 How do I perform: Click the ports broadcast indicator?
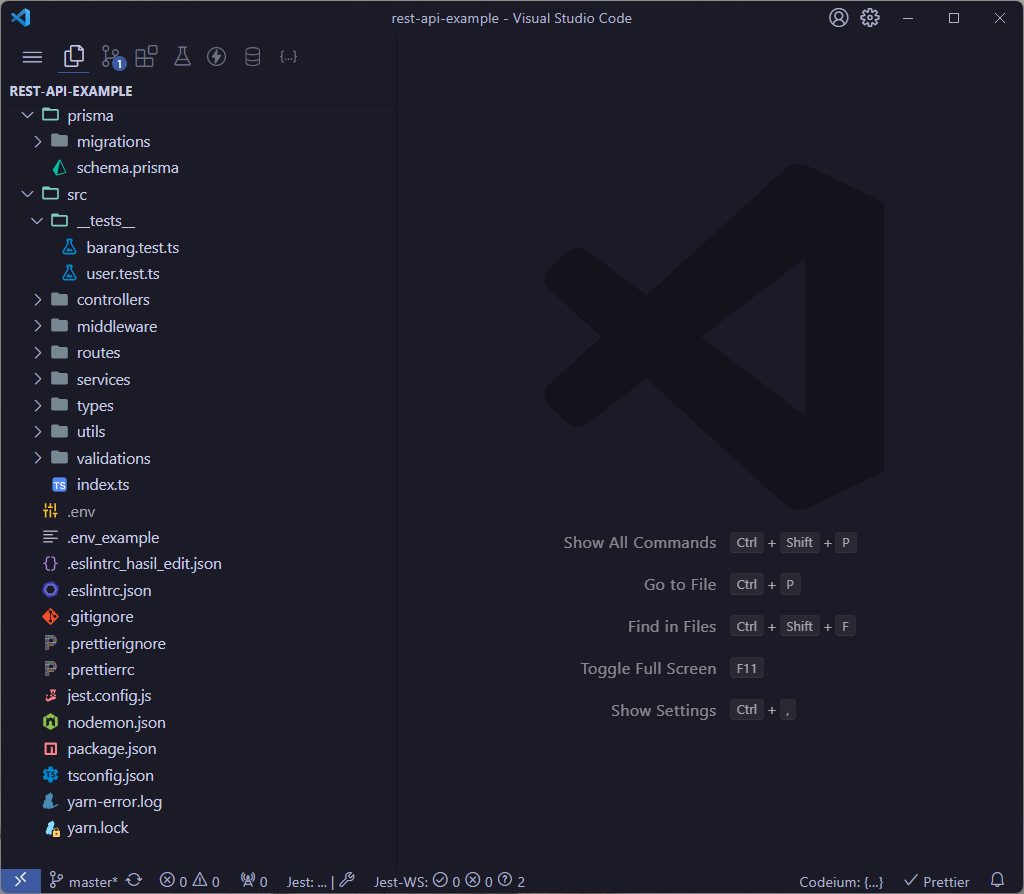point(254,882)
